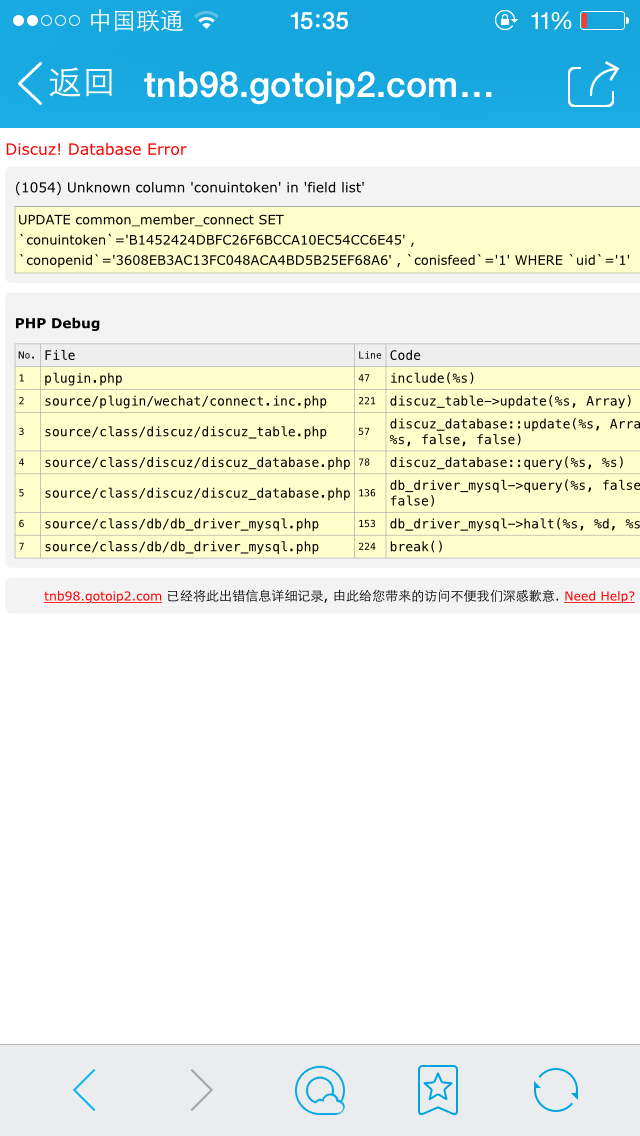Select the Discuz! Database Error heading
This screenshot has width=640, height=1136.
pyautogui.click(x=96, y=149)
